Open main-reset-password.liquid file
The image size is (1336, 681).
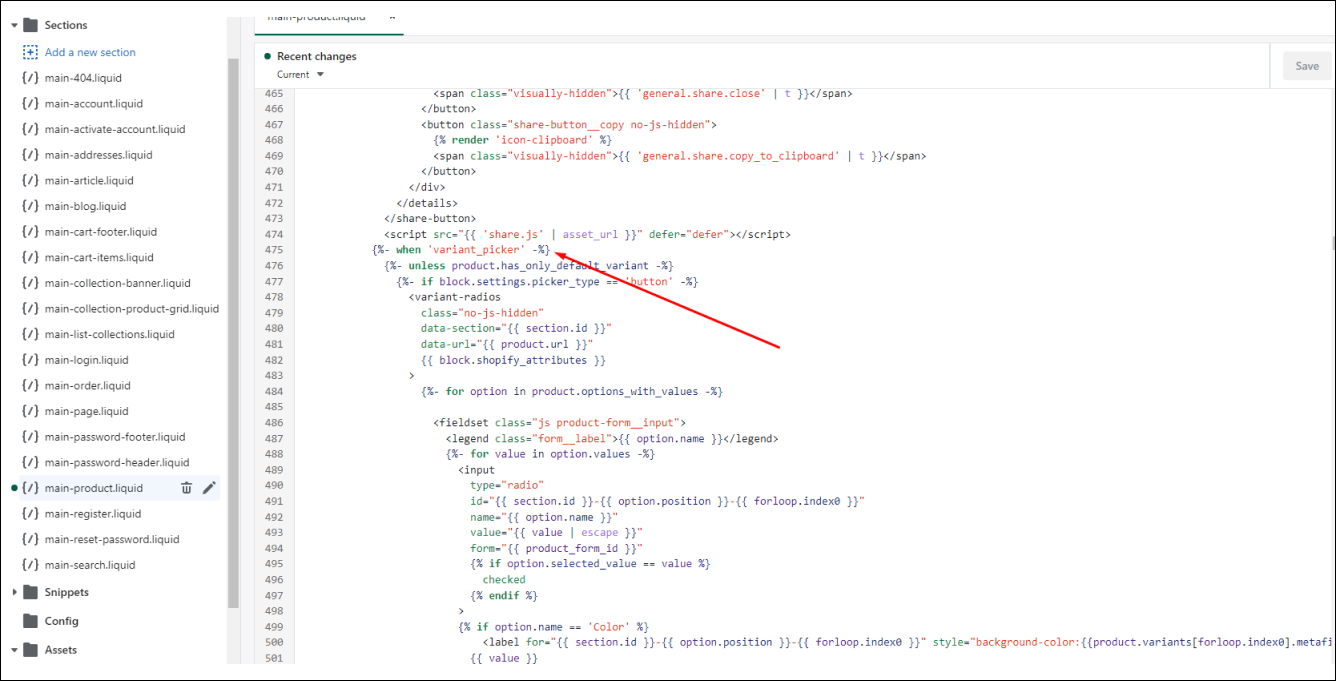click(112, 539)
